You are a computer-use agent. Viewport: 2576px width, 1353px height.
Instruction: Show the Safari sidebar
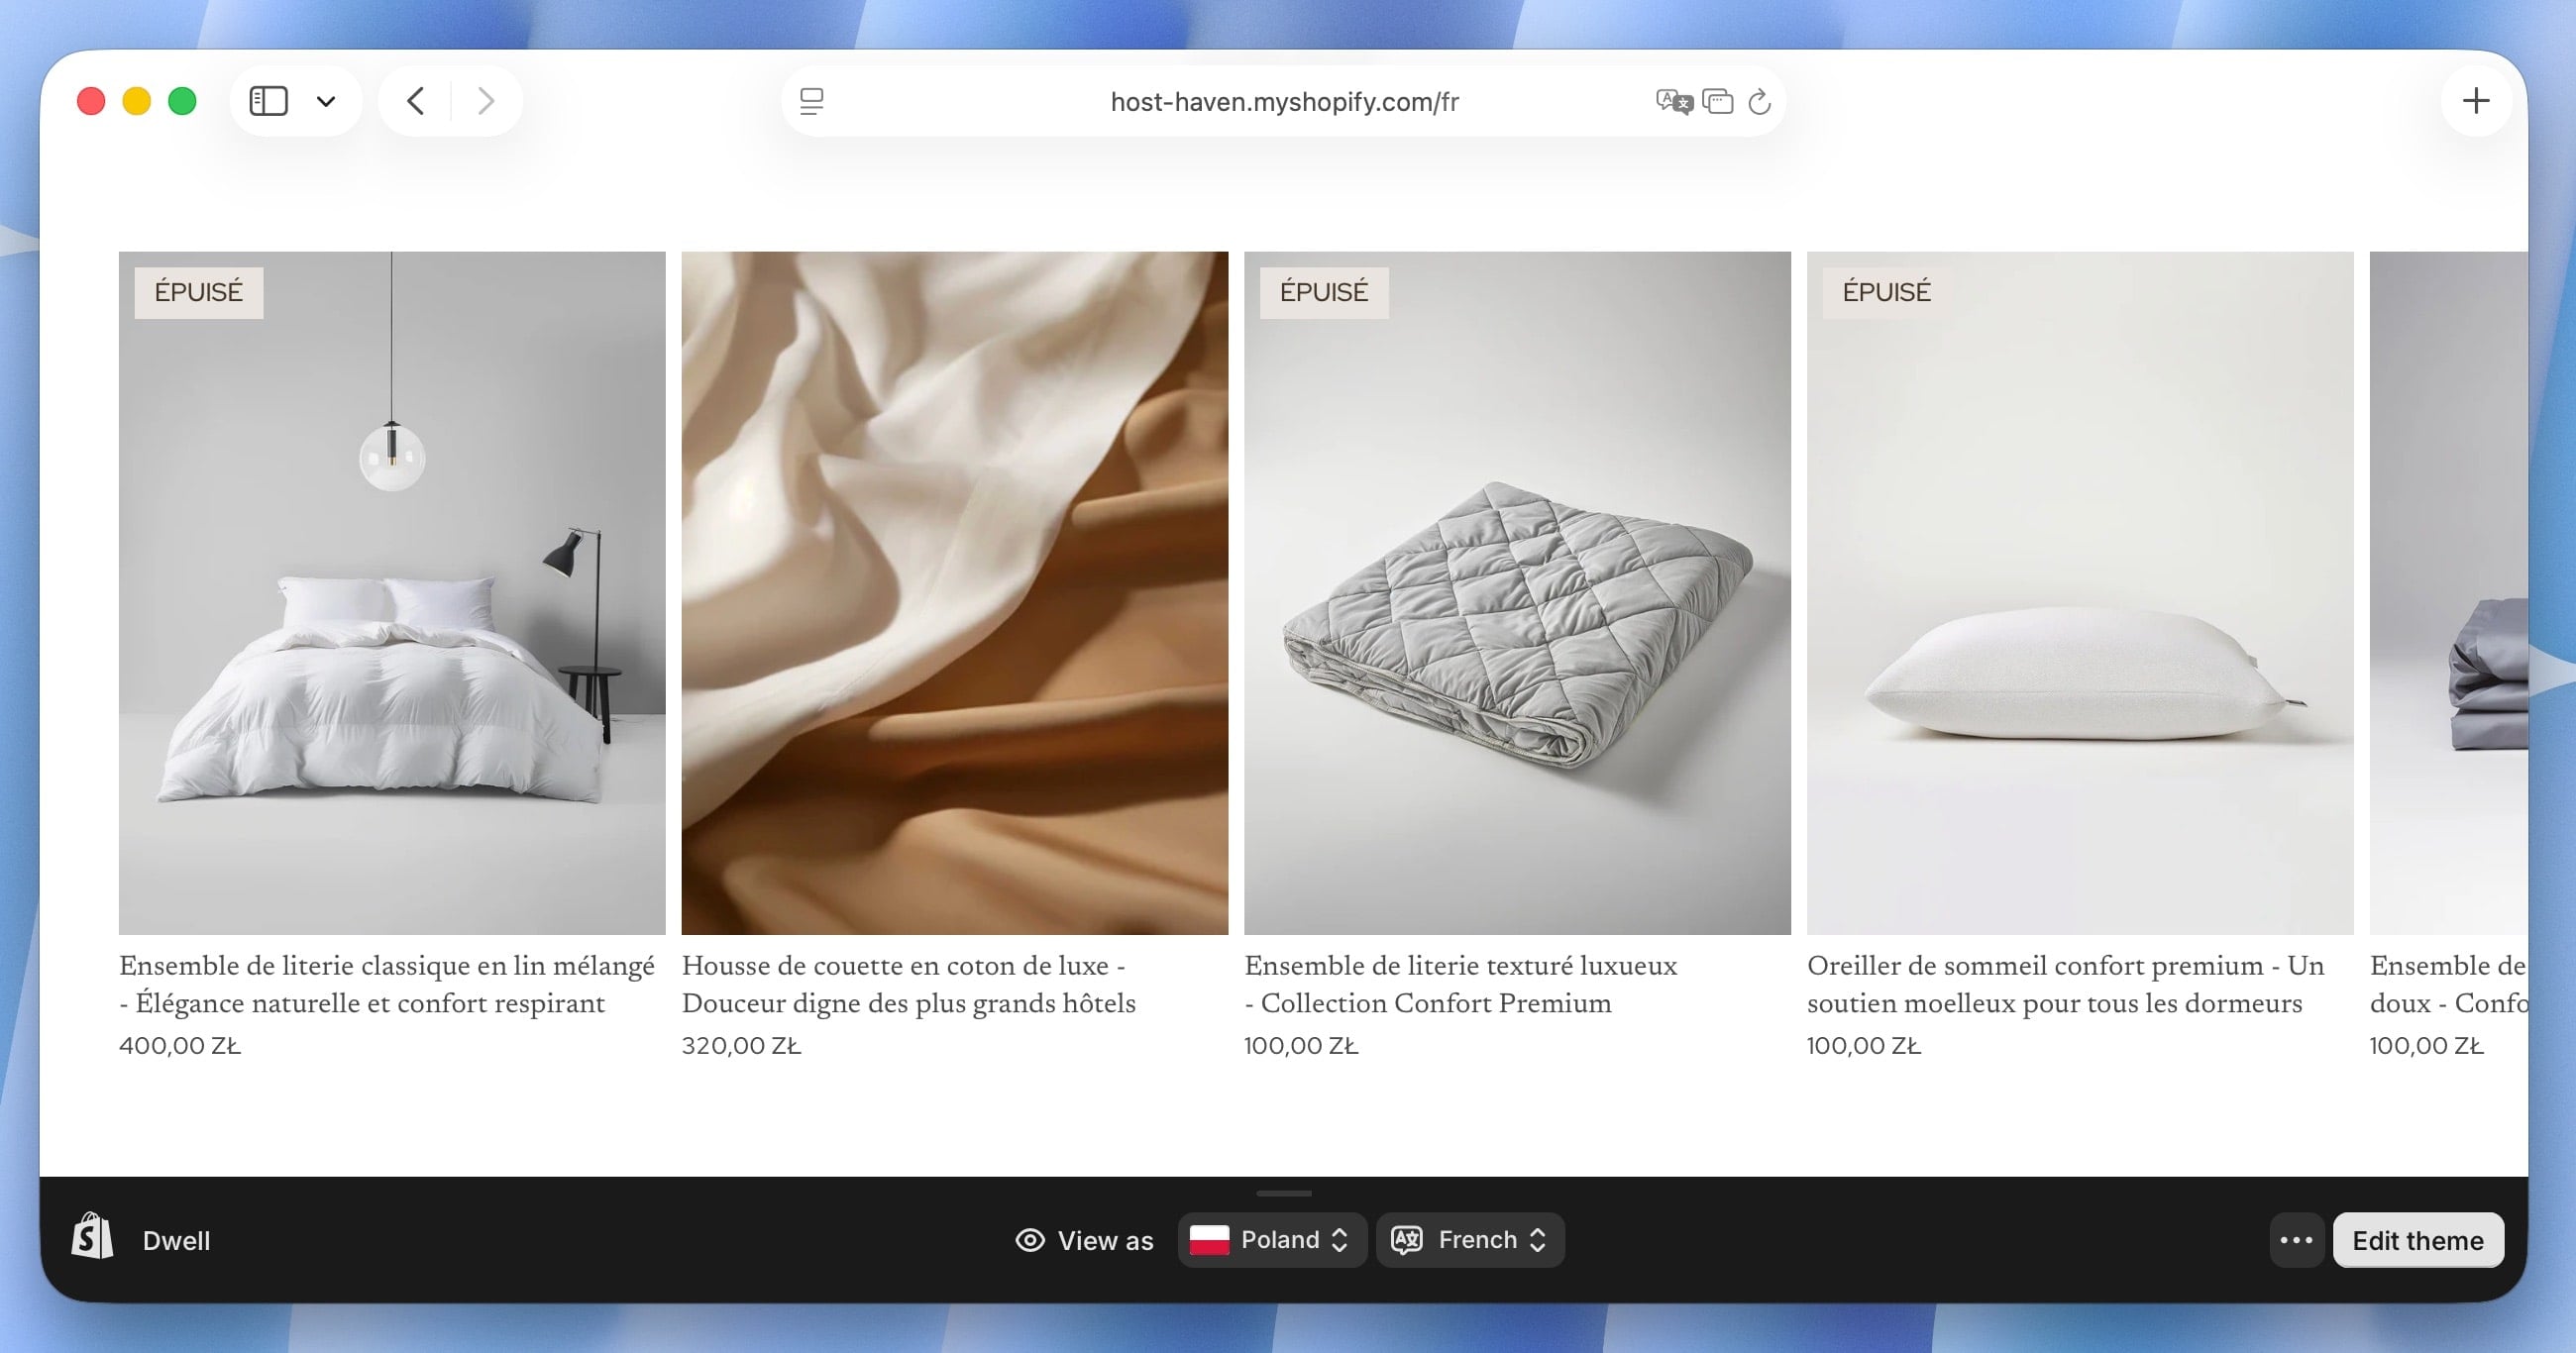point(268,100)
